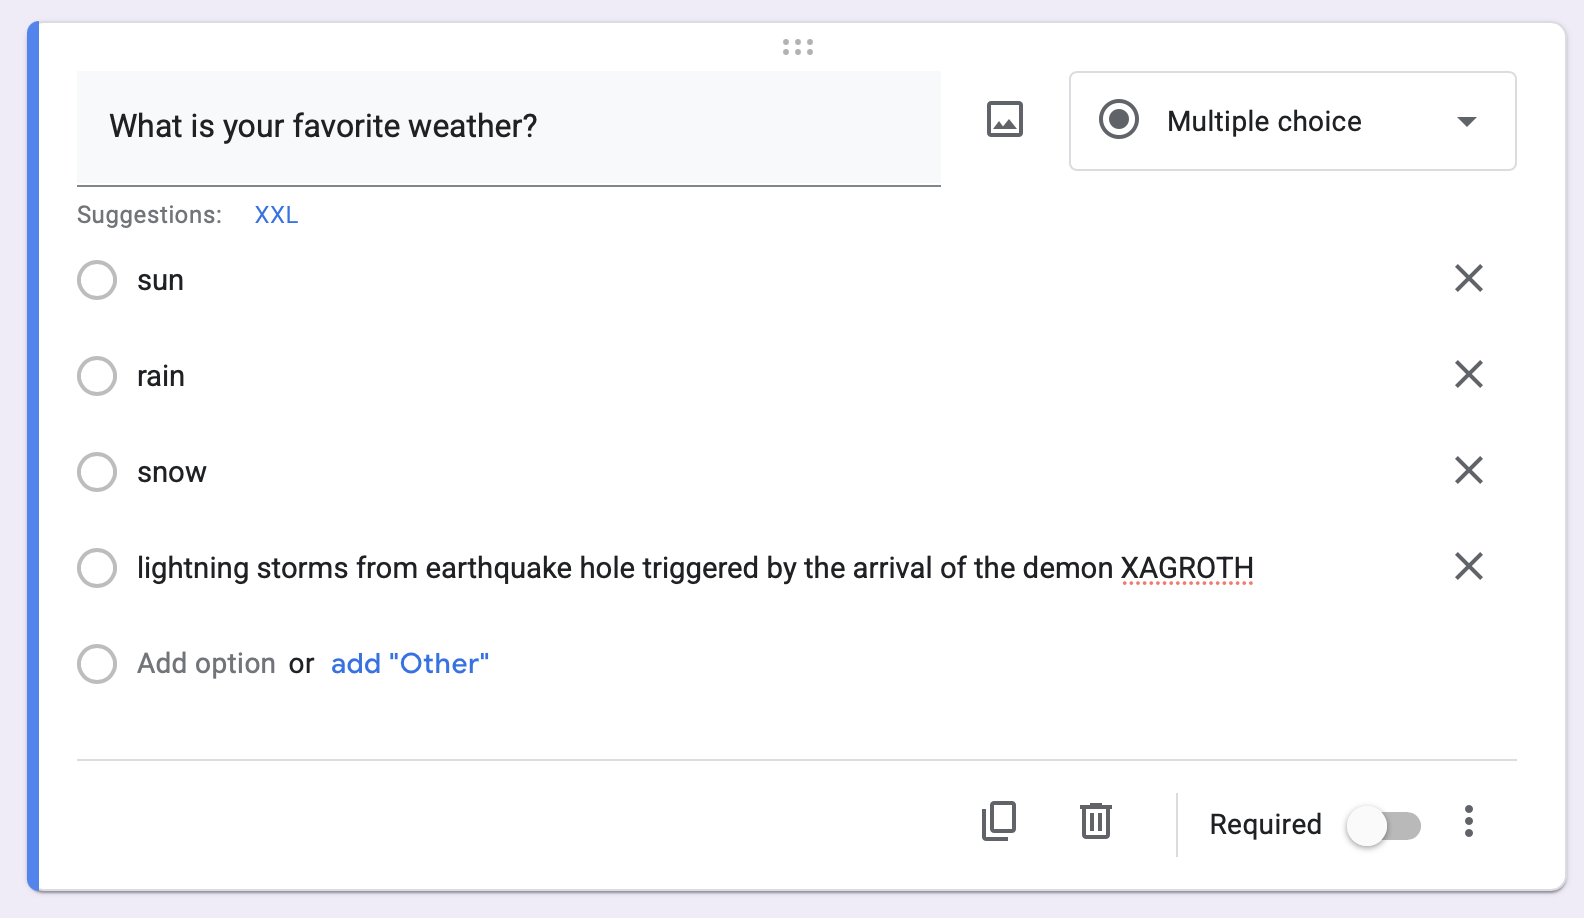Remove the "sun" option
This screenshot has height=918, width=1584.
[1468, 278]
